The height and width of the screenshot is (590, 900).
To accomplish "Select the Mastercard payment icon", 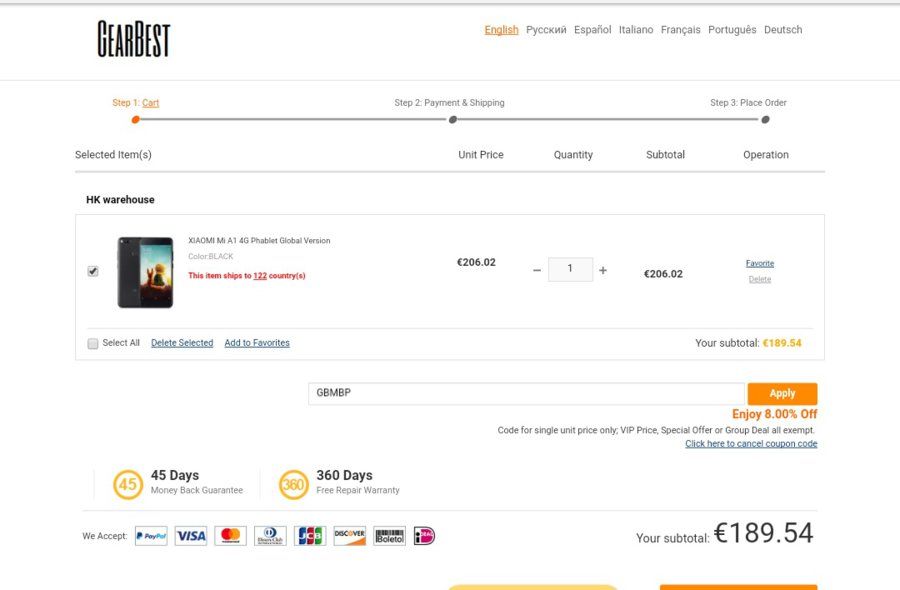I will pyautogui.click(x=230, y=535).
